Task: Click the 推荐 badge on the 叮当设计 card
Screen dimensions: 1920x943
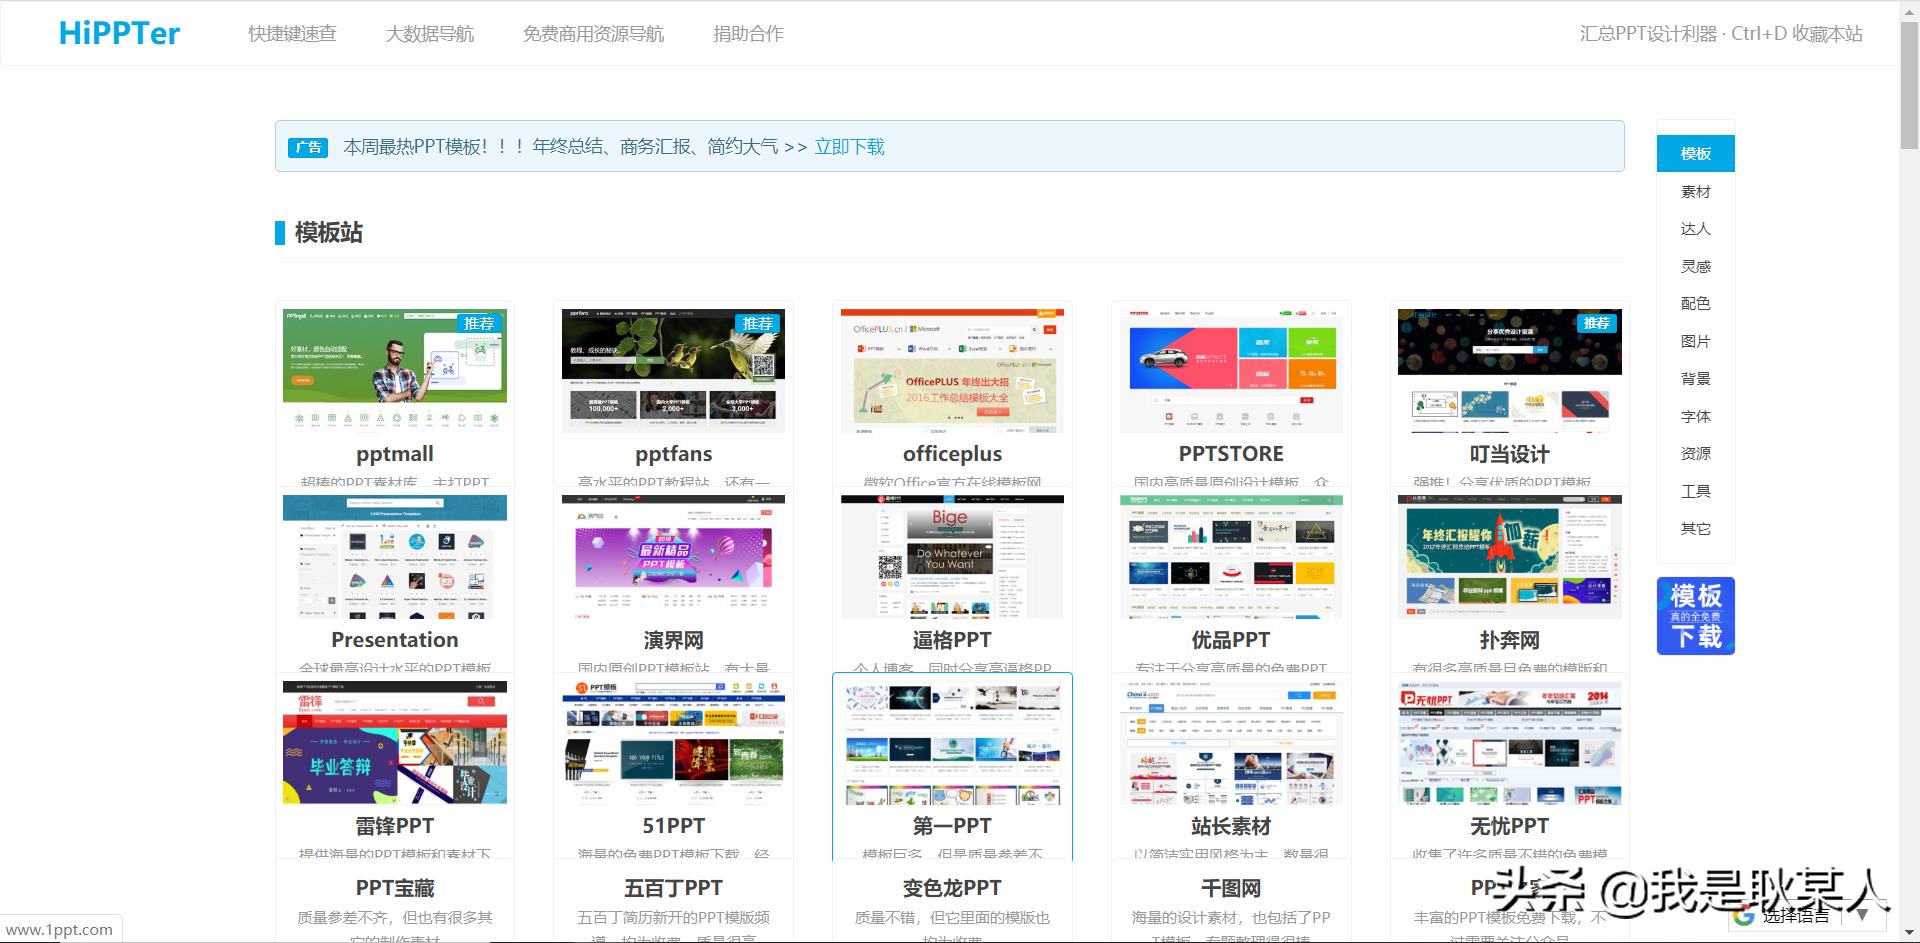Action: 1596,323
